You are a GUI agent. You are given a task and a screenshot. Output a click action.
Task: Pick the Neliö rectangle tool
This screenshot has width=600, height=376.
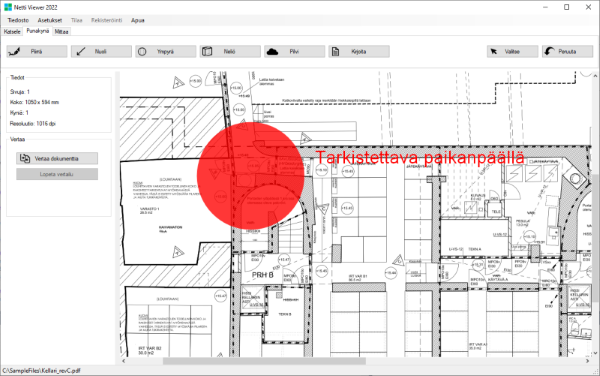point(230,51)
